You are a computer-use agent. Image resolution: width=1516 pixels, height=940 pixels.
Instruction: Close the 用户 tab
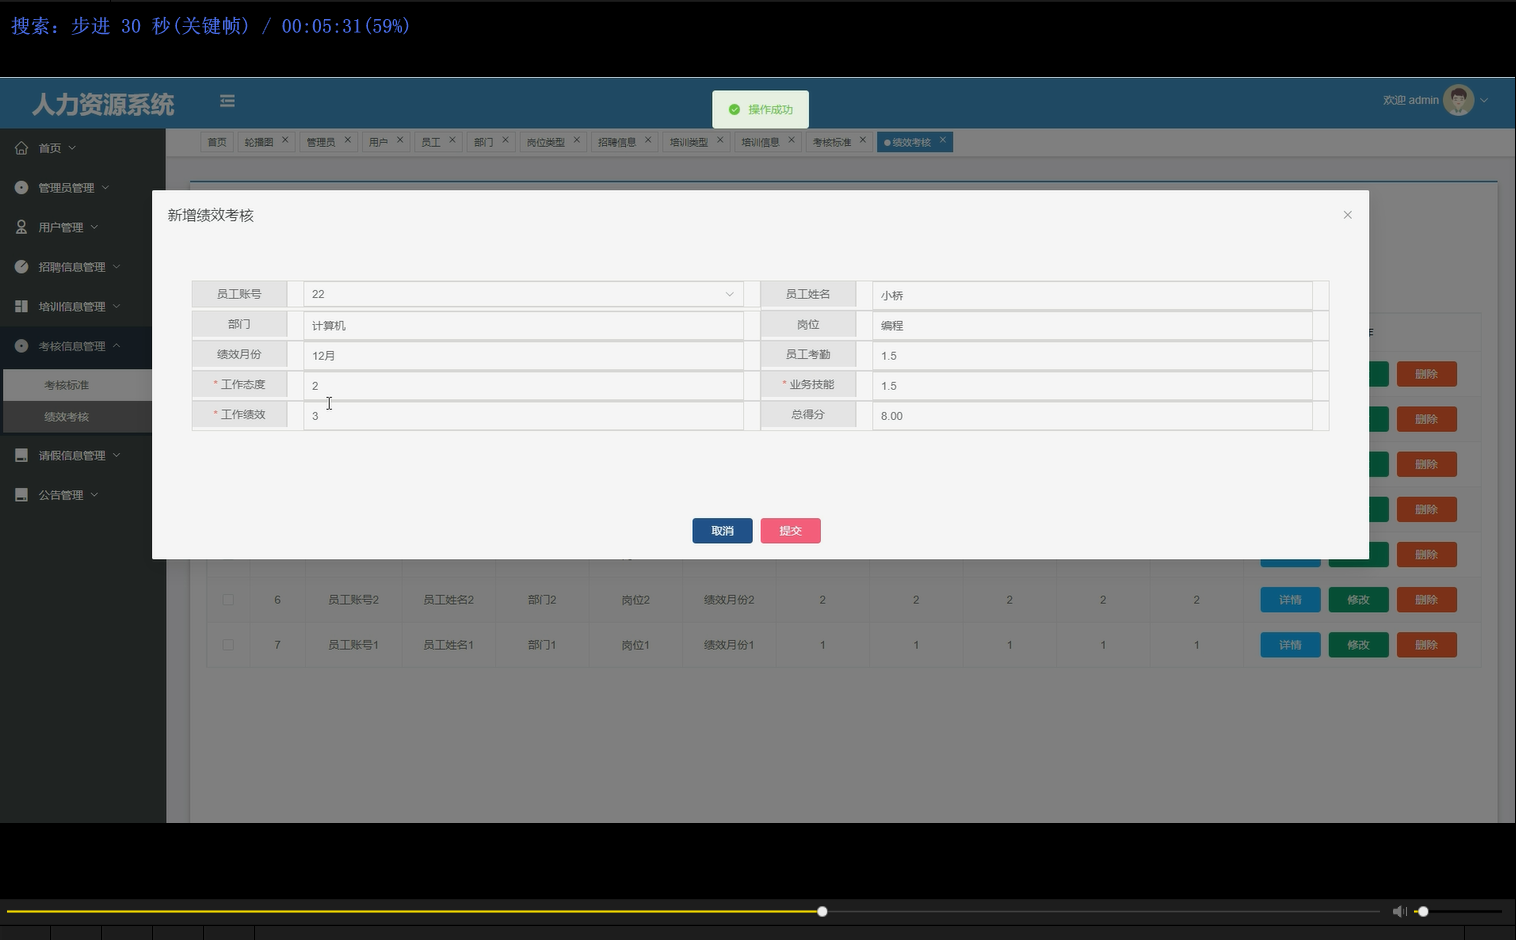point(400,140)
